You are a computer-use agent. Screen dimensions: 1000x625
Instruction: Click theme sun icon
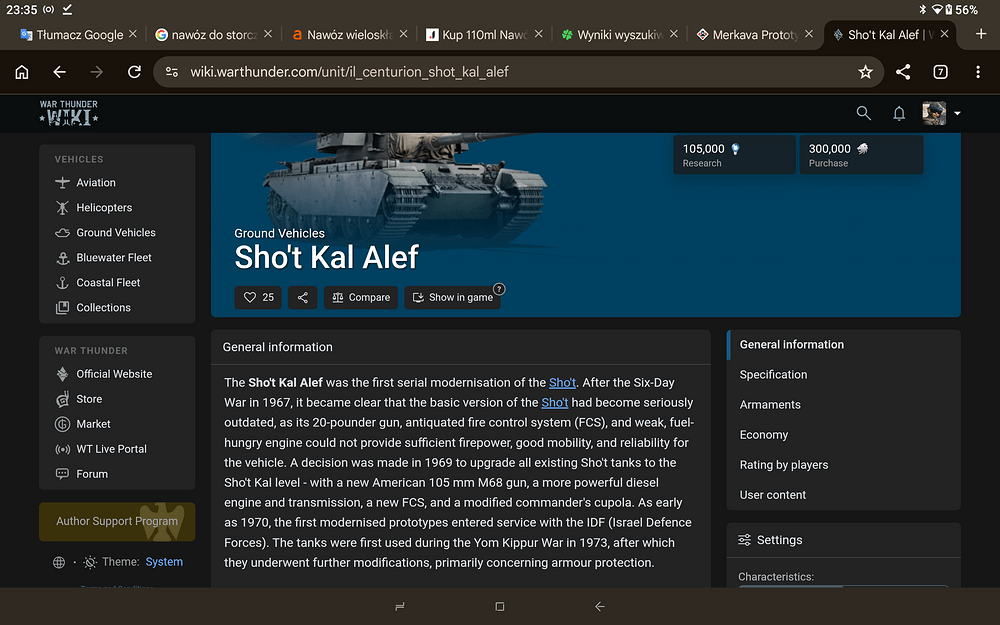click(x=90, y=562)
